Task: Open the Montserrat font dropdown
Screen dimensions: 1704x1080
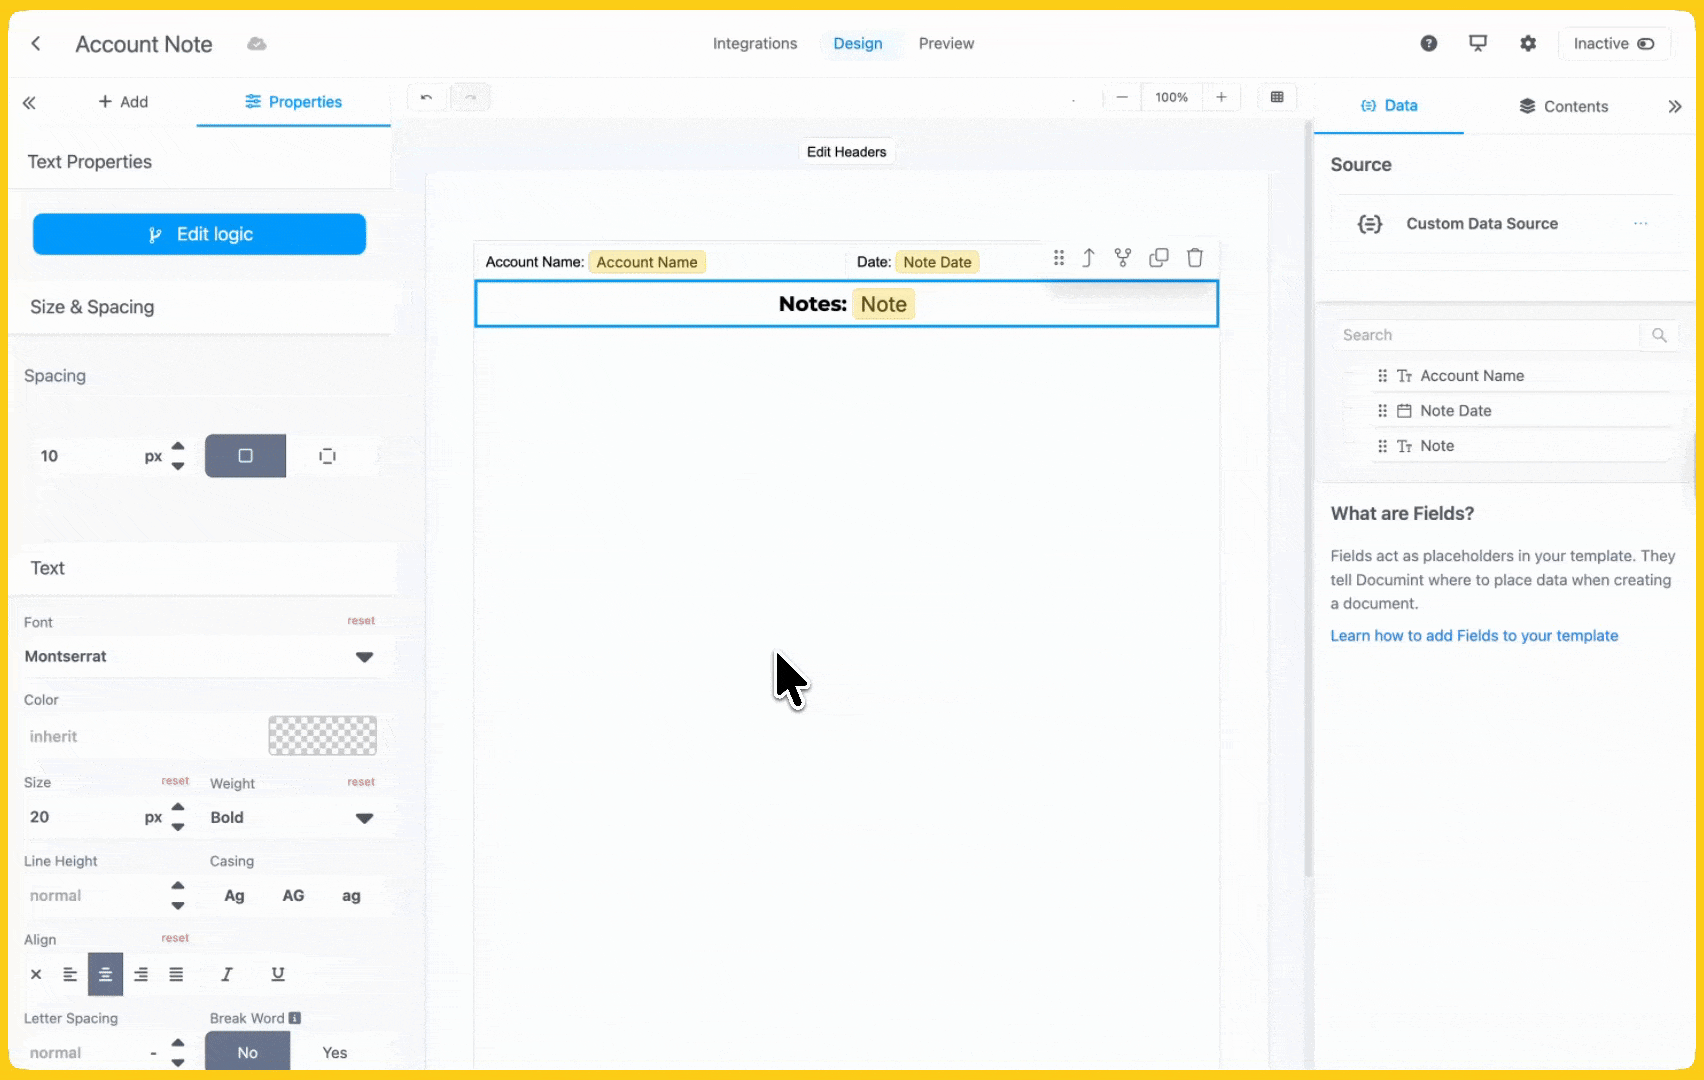Action: 199,657
